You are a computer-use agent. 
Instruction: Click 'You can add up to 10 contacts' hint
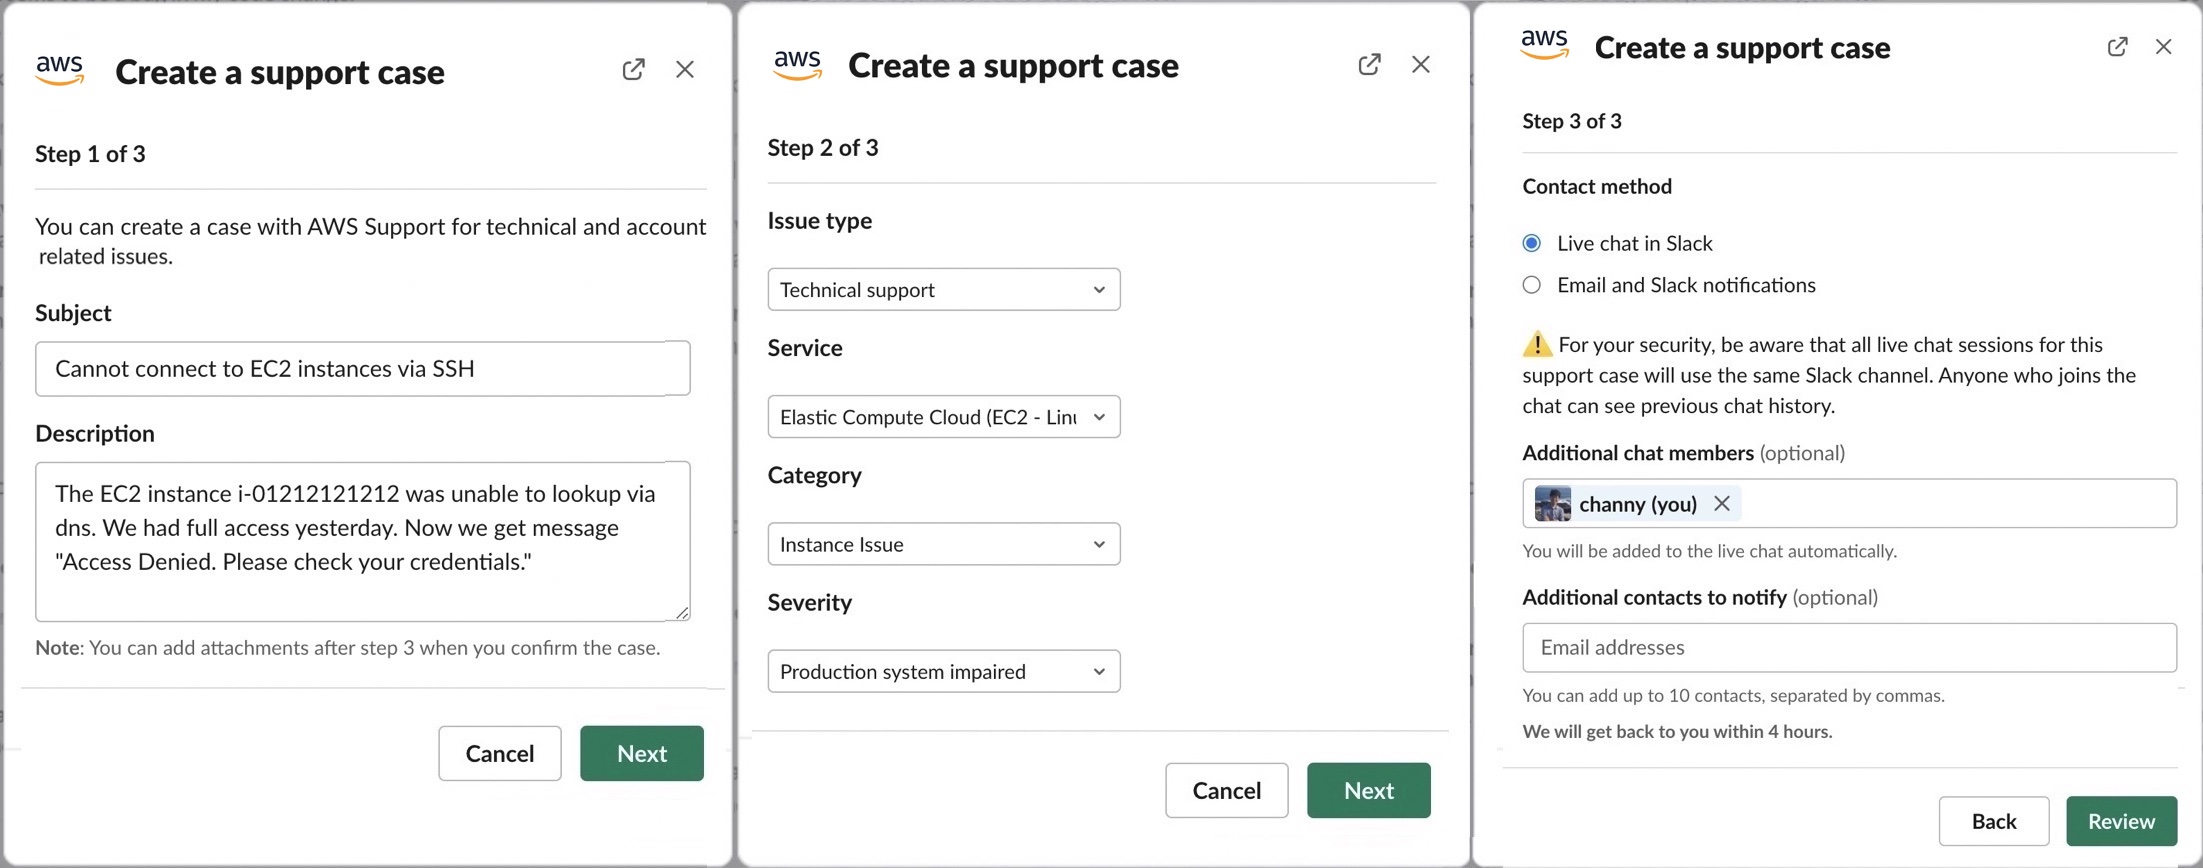tap(1733, 695)
